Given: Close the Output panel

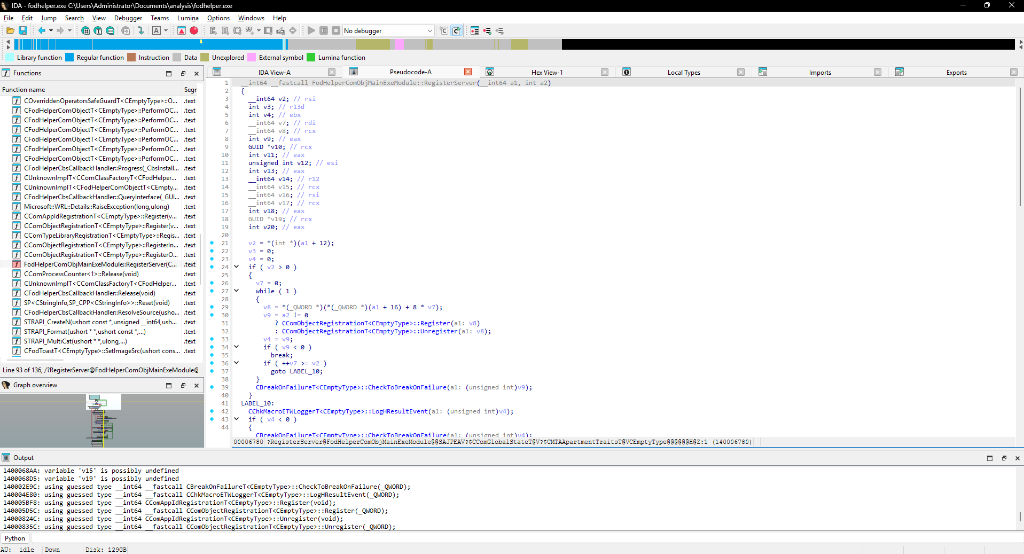Looking at the screenshot, I should (x=1017, y=458).
